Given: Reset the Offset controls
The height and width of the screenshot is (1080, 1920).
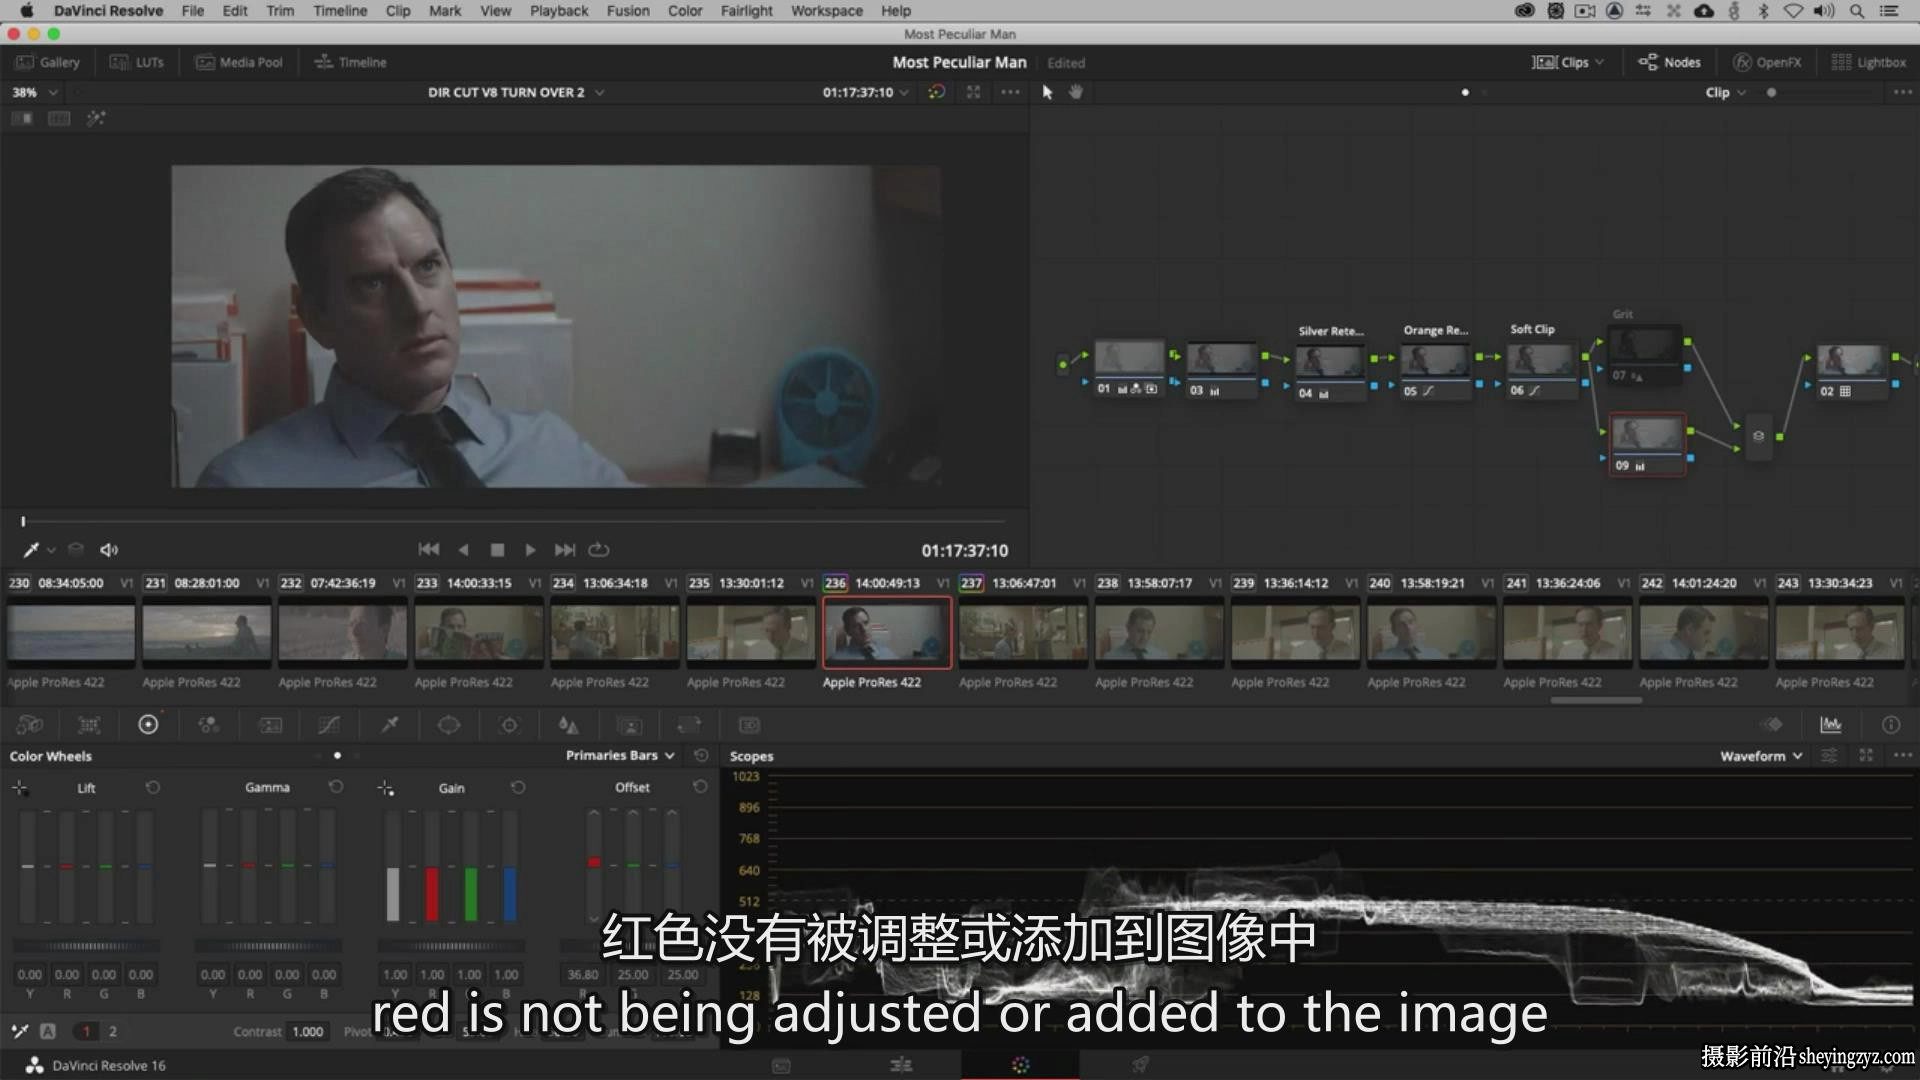Looking at the screenshot, I should (x=700, y=787).
